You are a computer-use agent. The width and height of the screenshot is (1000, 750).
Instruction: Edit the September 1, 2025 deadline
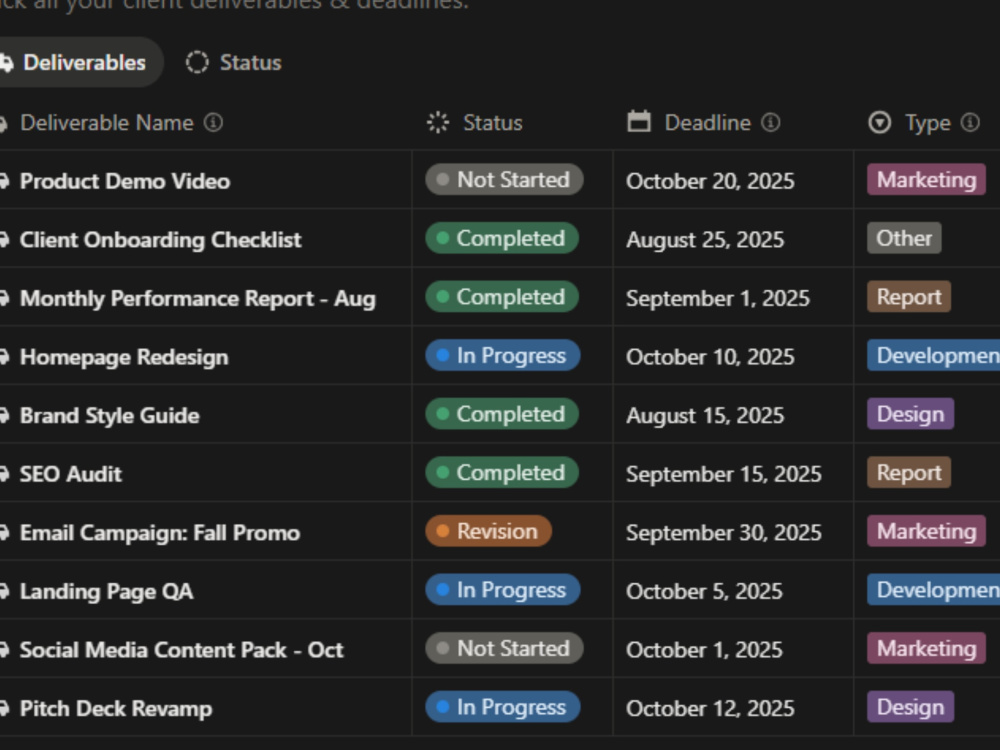718,298
